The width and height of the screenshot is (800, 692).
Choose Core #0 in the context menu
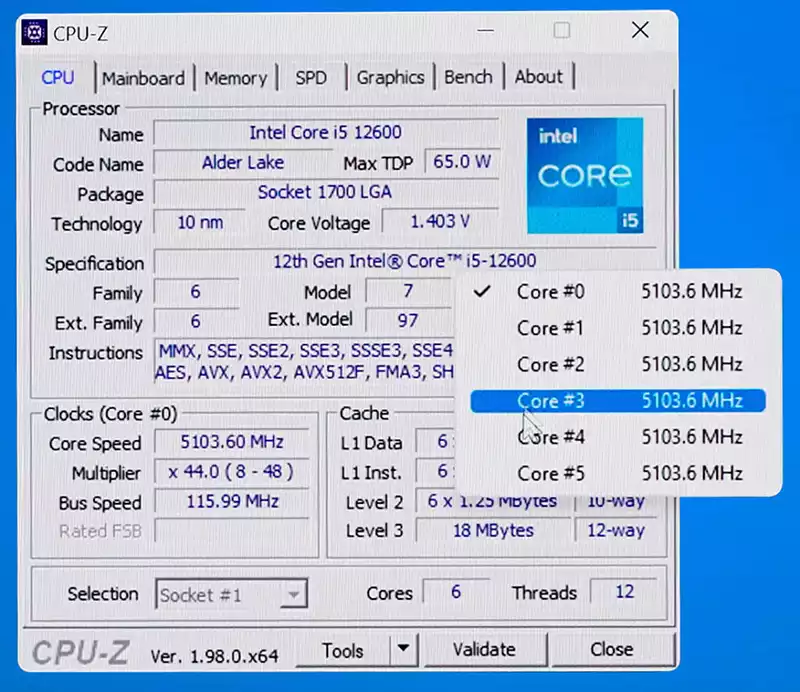click(x=618, y=291)
